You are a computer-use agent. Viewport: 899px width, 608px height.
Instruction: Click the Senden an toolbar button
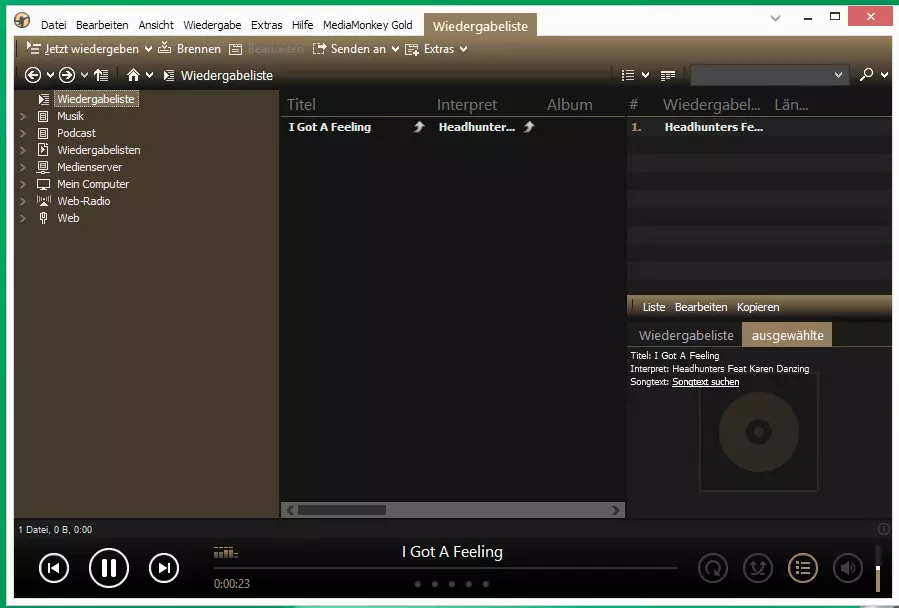(x=349, y=49)
